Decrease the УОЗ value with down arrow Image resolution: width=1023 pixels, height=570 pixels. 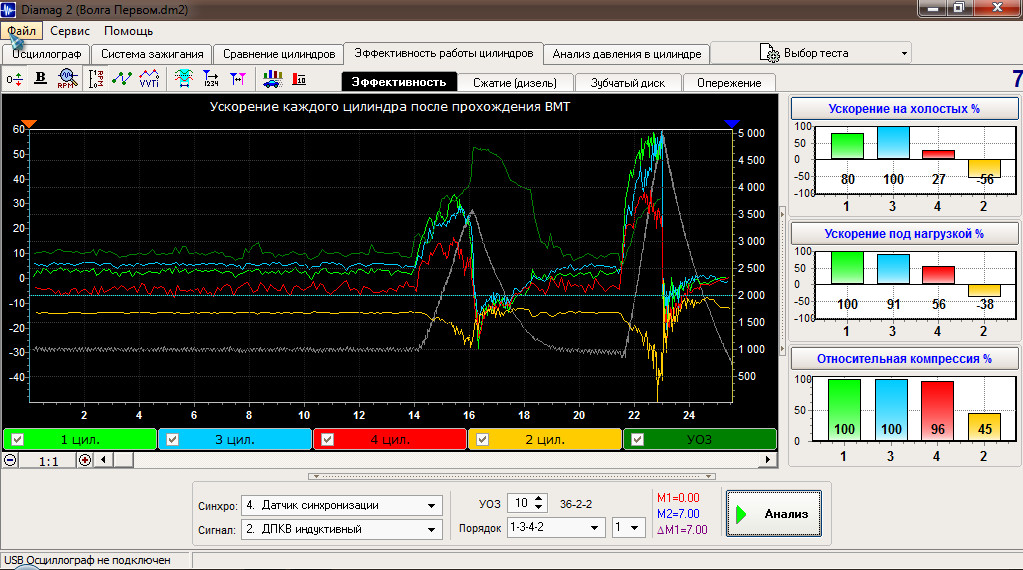[539, 507]
